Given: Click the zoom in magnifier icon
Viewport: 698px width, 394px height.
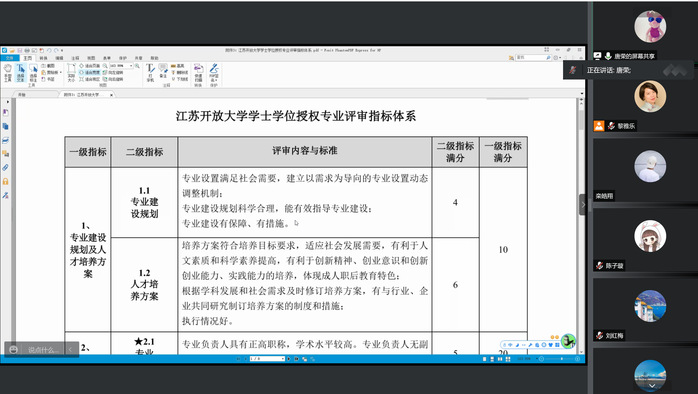Looking at the screenshot, I should [x=137, y=66].
